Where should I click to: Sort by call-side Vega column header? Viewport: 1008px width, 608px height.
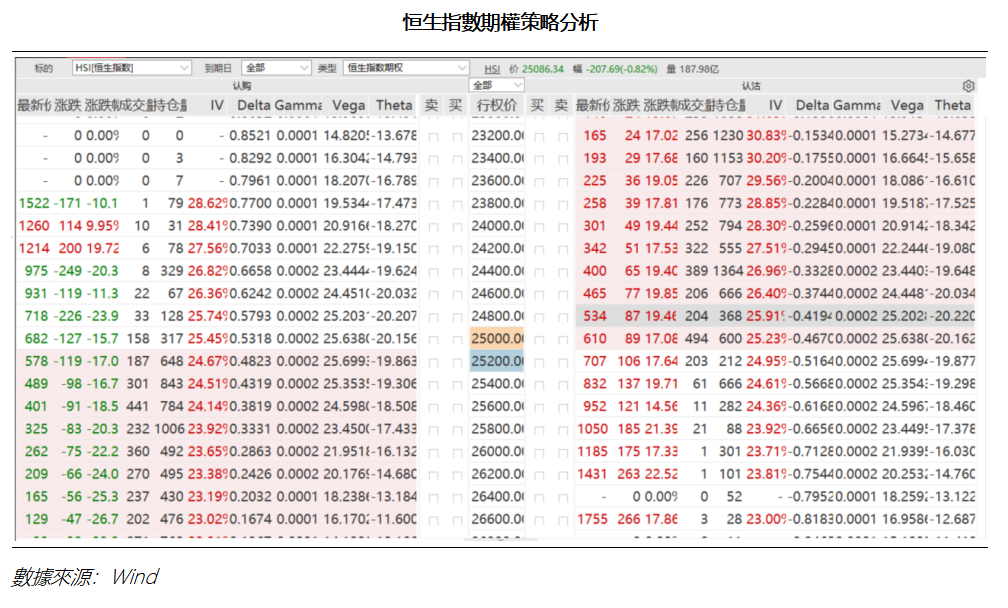[348, 105]
